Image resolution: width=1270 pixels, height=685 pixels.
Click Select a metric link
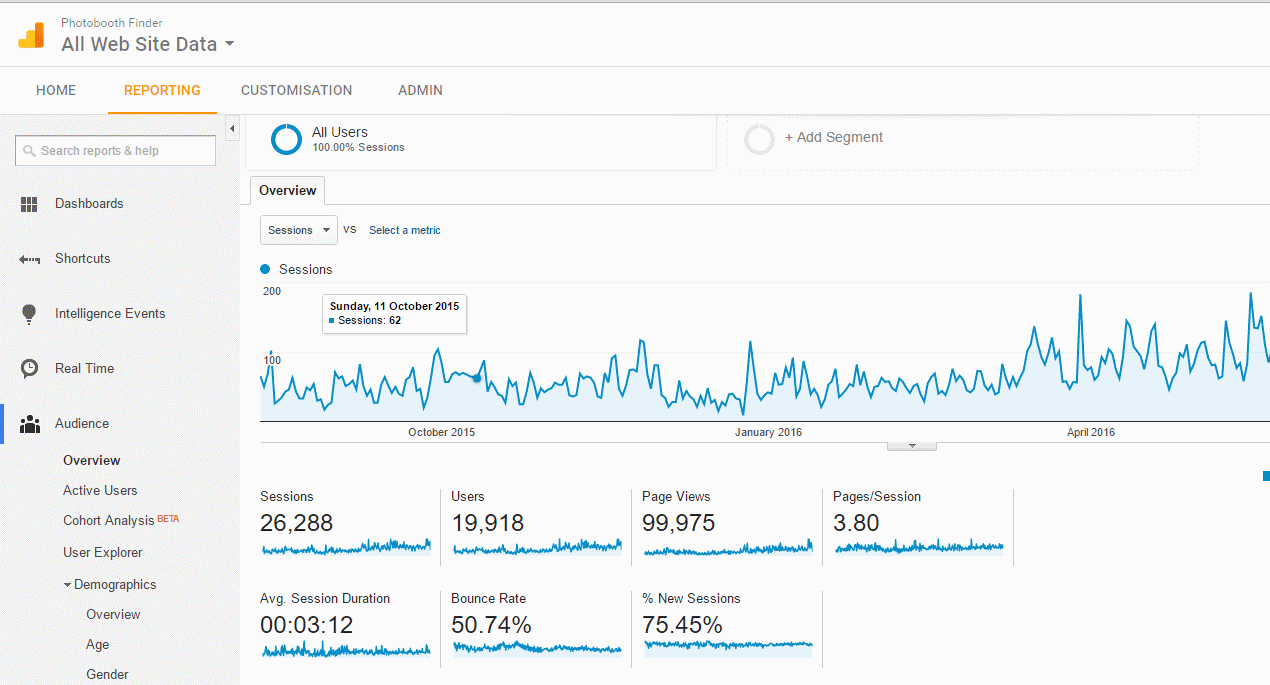click(x=405, y=230)
